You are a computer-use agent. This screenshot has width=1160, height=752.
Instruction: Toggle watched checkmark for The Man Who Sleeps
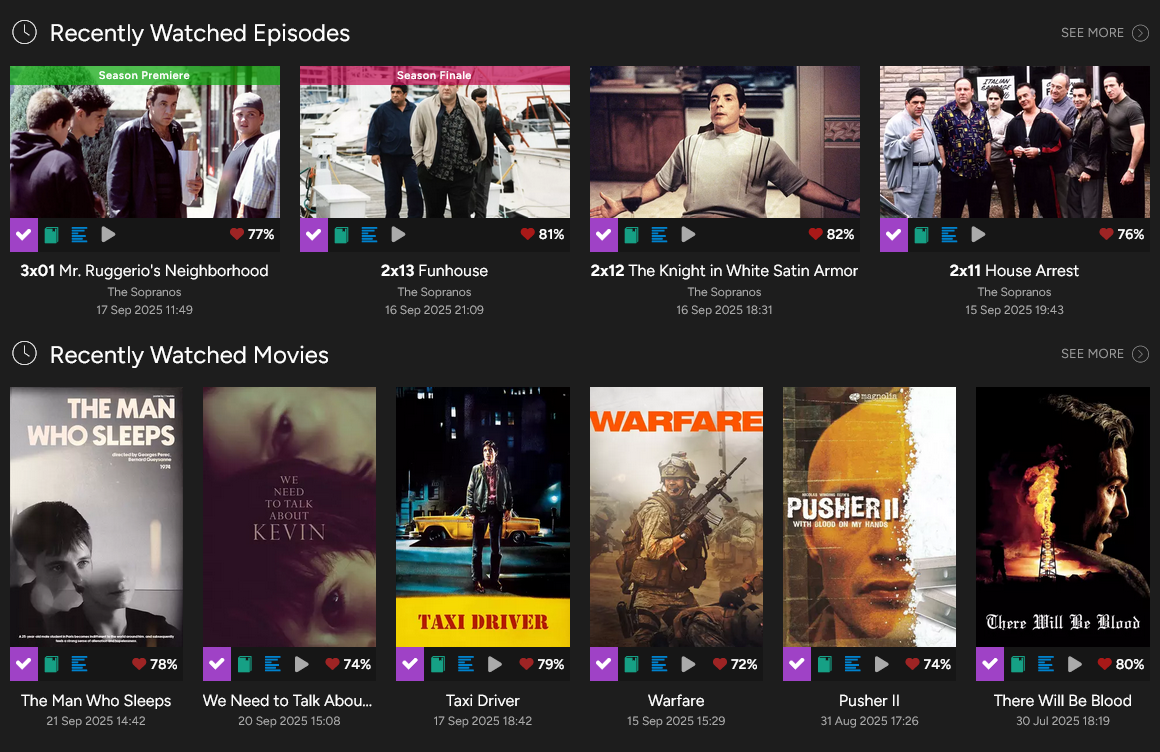24,664
